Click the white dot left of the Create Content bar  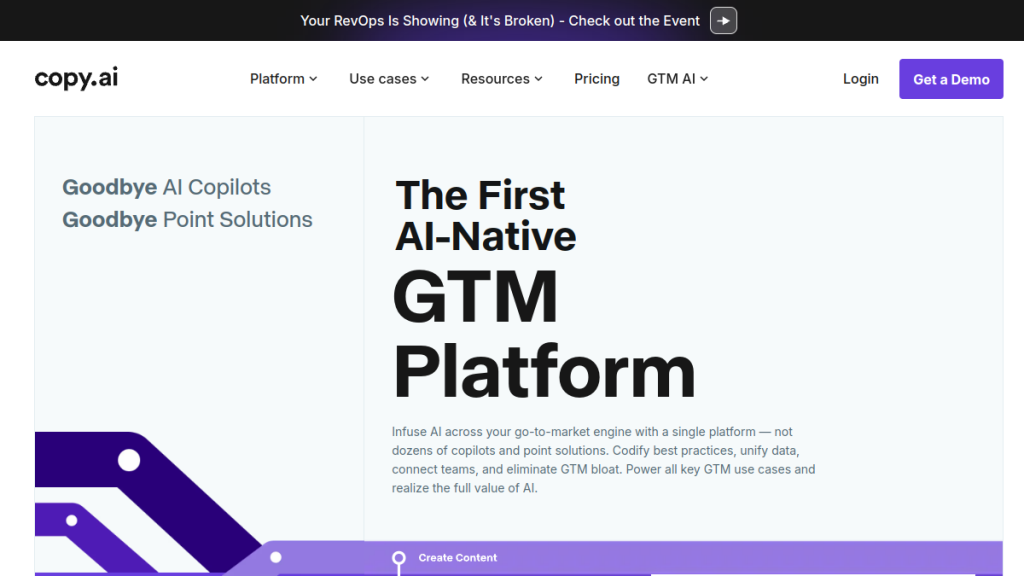[276, 557]
